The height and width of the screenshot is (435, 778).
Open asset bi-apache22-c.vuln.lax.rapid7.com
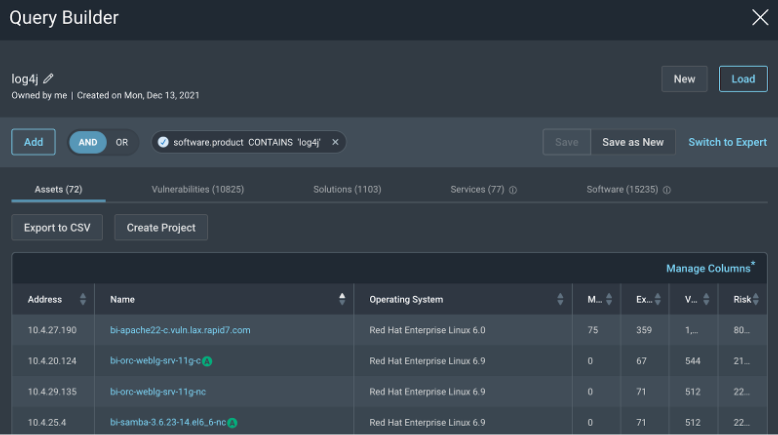click(x=180, y=330)
